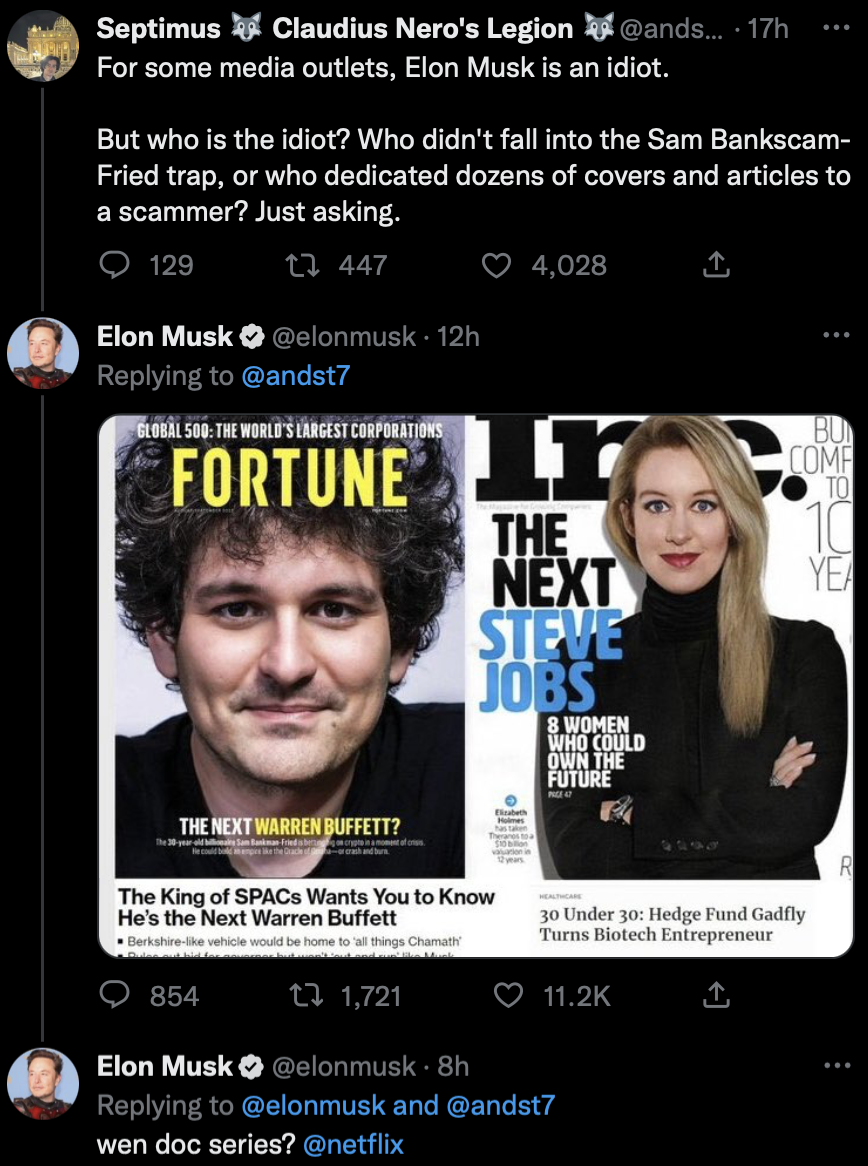Open more options on Septimus's tweet
This screenshot has width=868, height=1166.
pyautogui.click(x=832, y=29)
